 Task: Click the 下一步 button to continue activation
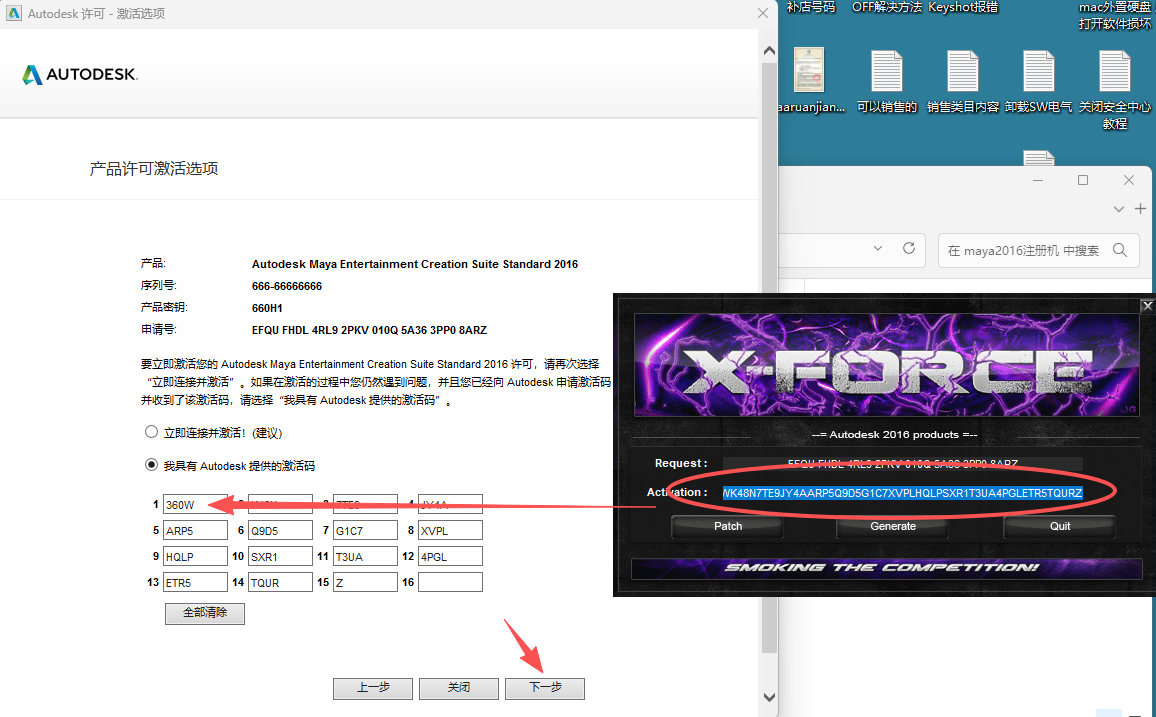click(x=544, y=688)
